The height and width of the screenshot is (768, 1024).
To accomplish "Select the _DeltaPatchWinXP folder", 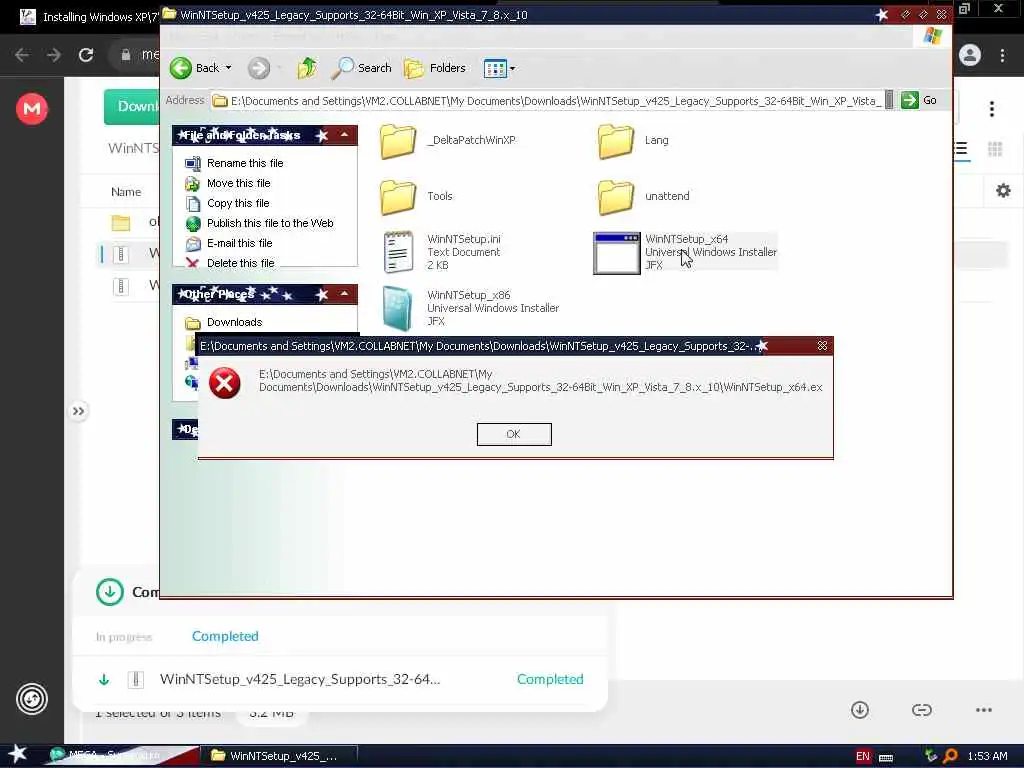I will click(448, 141).
